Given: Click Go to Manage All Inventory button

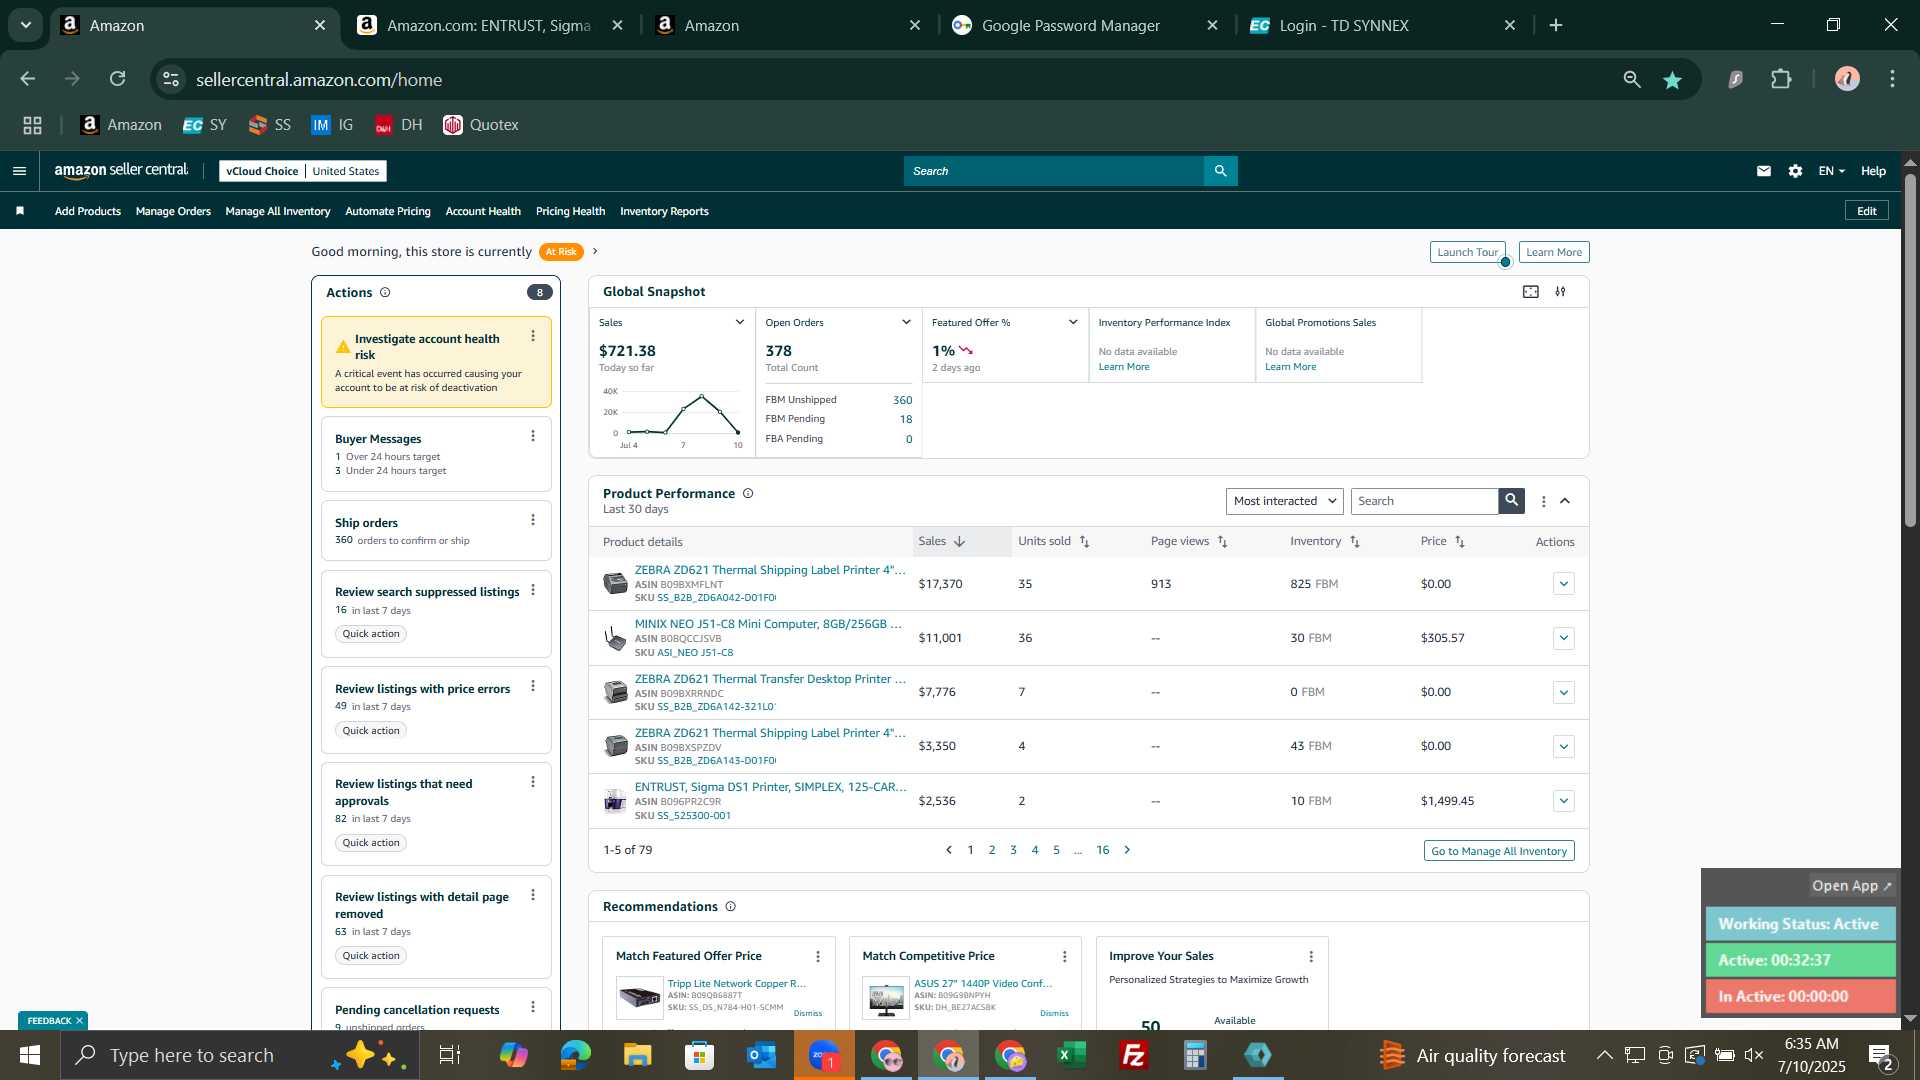Looking at the screenshot, I should 1499,851.
